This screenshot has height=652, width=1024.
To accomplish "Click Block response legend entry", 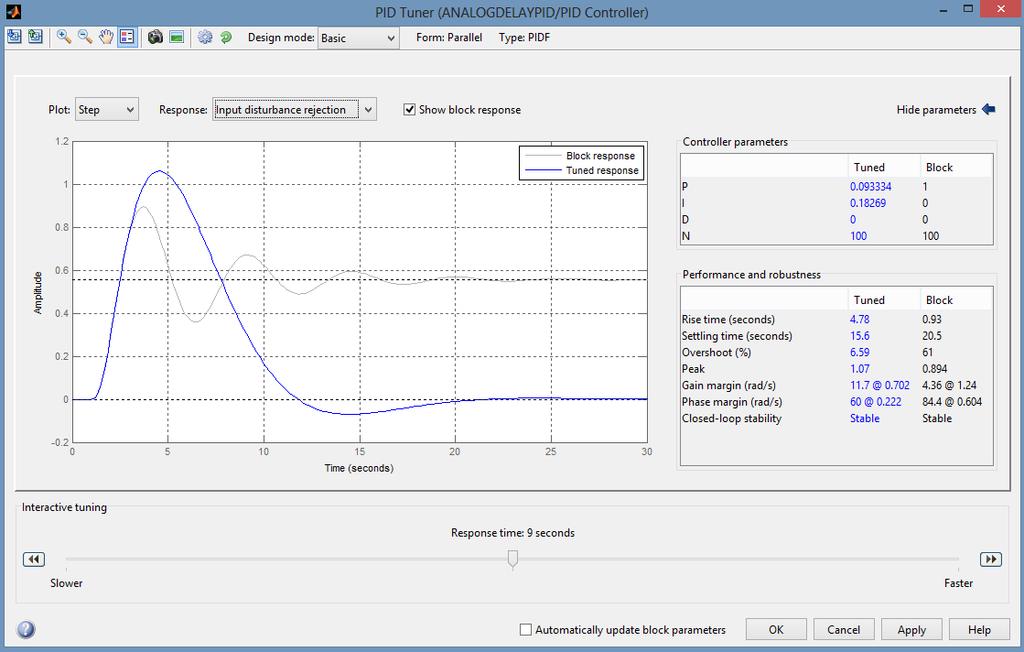I will (x=600, y=155).
